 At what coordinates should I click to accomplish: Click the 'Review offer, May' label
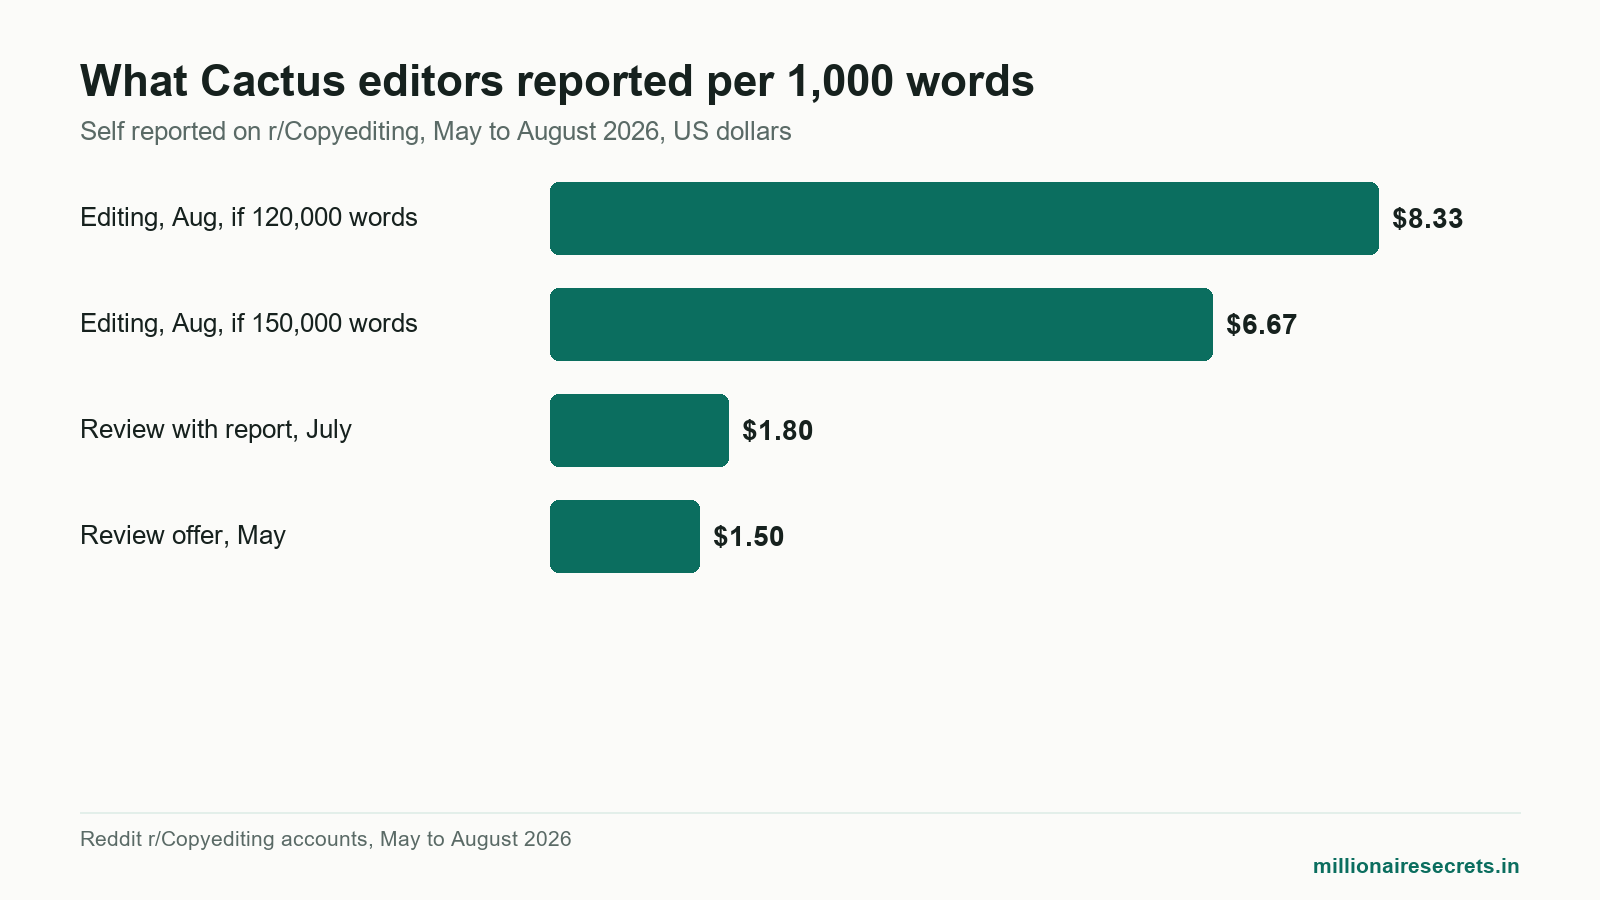tap(183, 536)
